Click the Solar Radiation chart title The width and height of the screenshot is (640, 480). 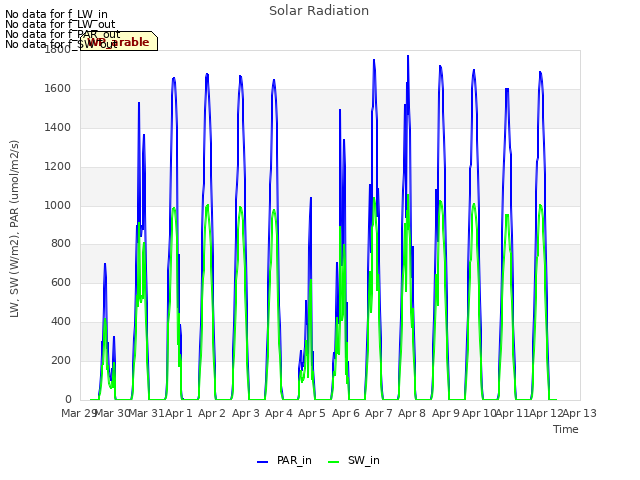click(319, 11)
